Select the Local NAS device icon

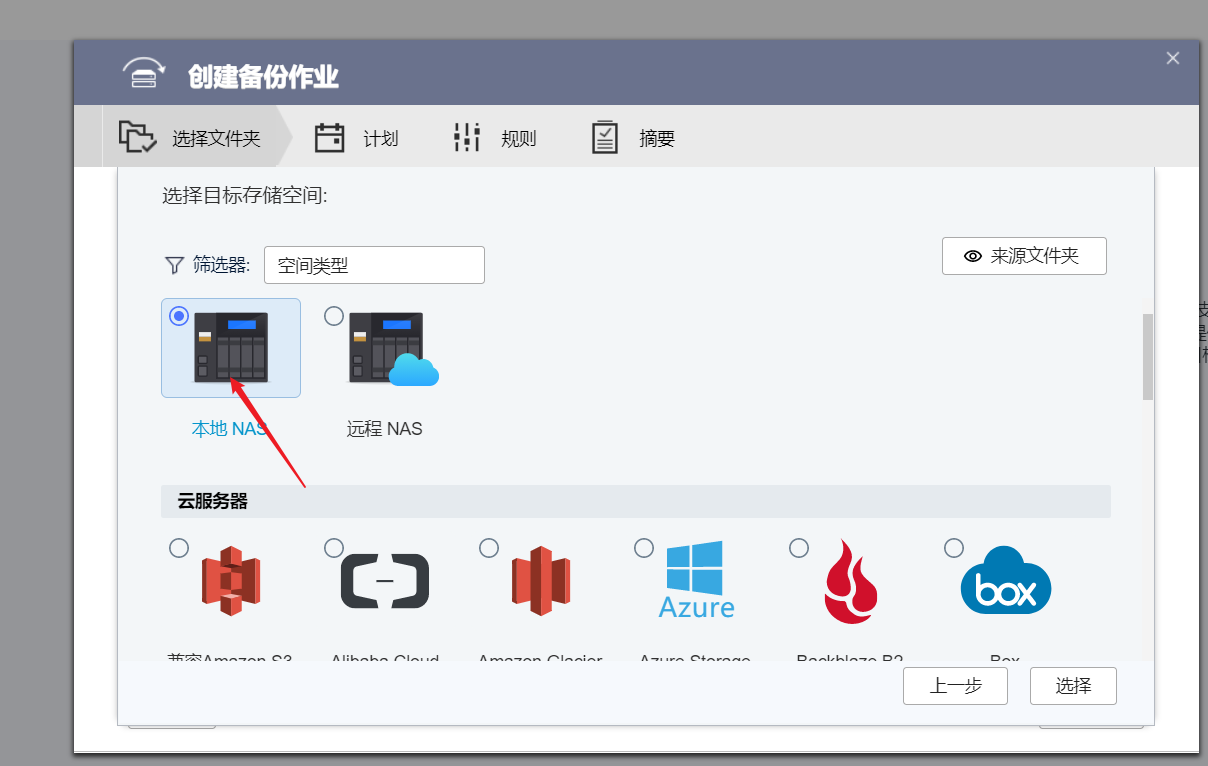[x=231, y=347]
